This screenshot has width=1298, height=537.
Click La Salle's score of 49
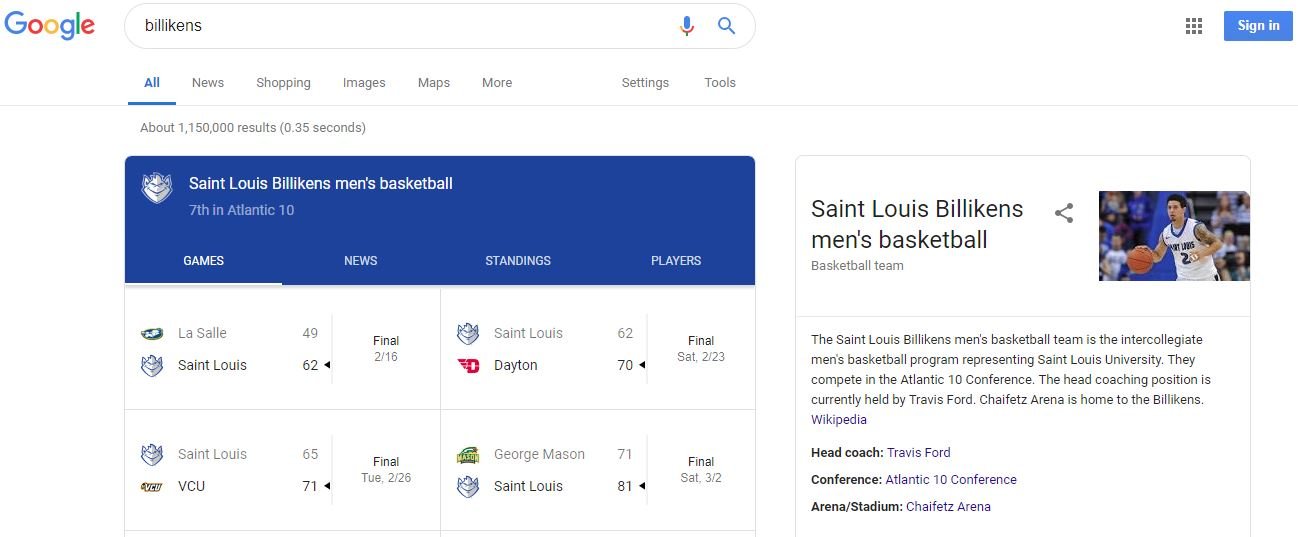pyautogui.click(x=310, y=333)
